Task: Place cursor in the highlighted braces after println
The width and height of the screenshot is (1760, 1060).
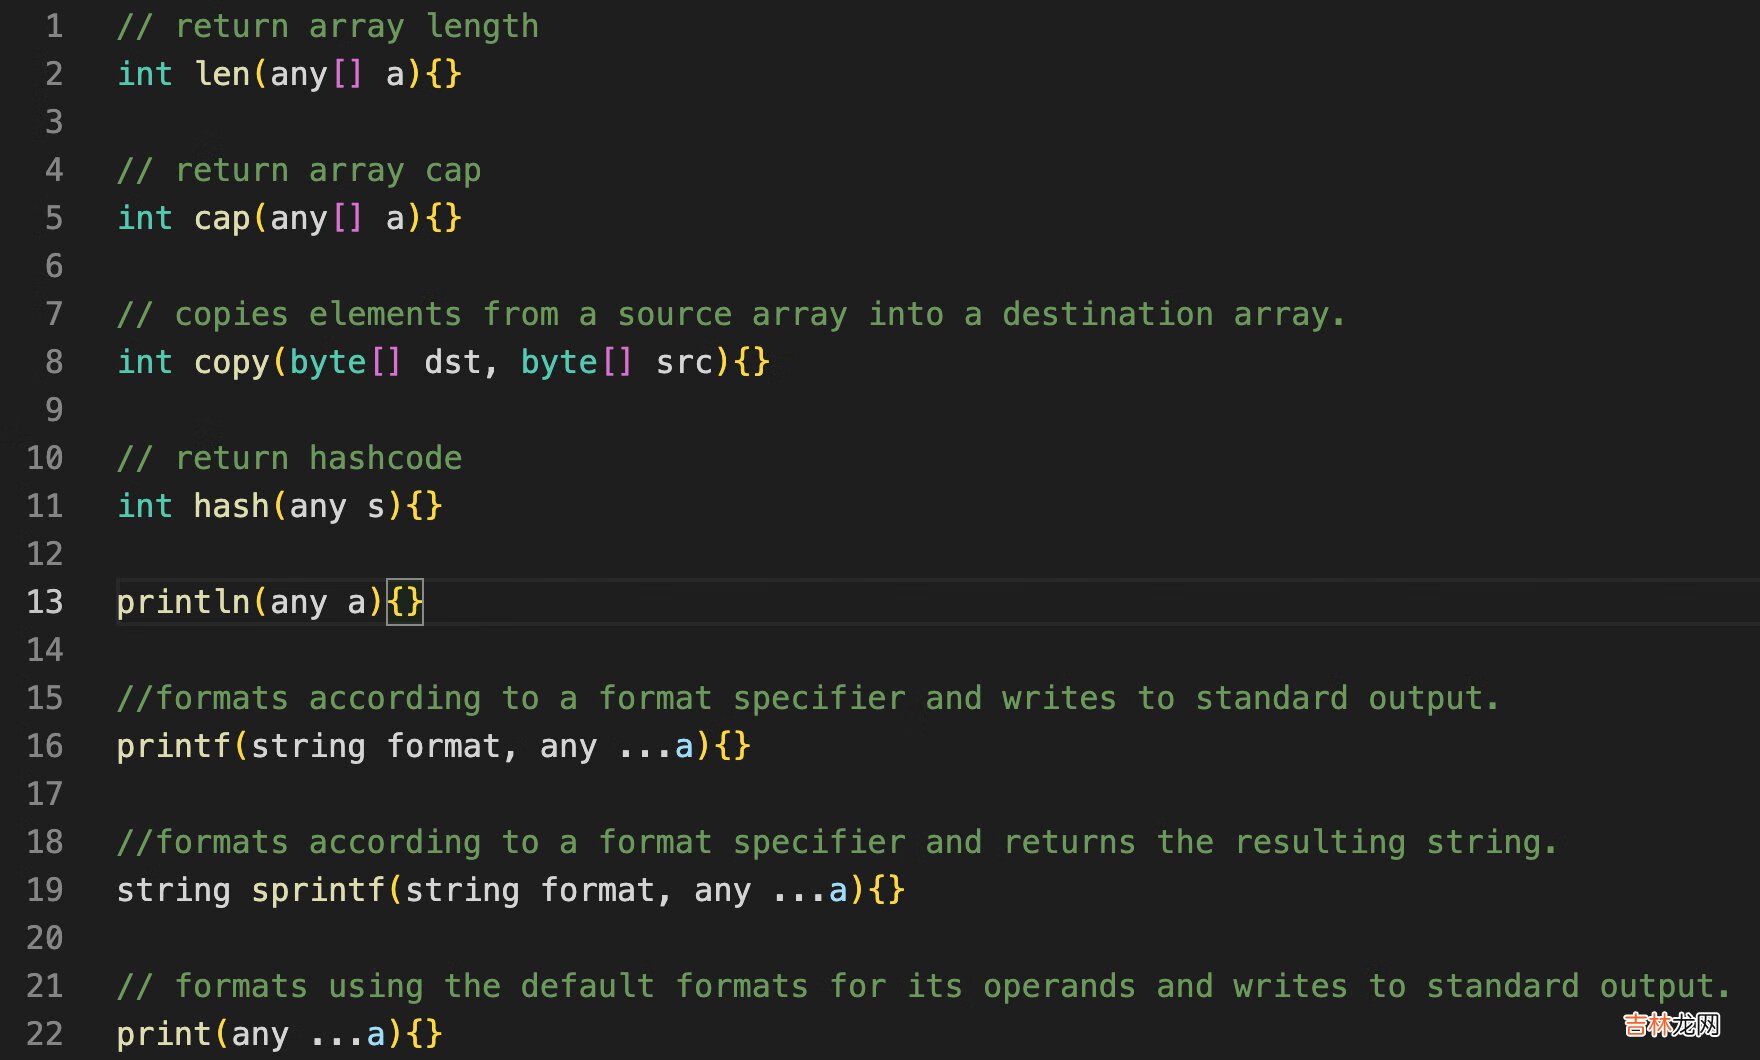Action: click(405, 602)
